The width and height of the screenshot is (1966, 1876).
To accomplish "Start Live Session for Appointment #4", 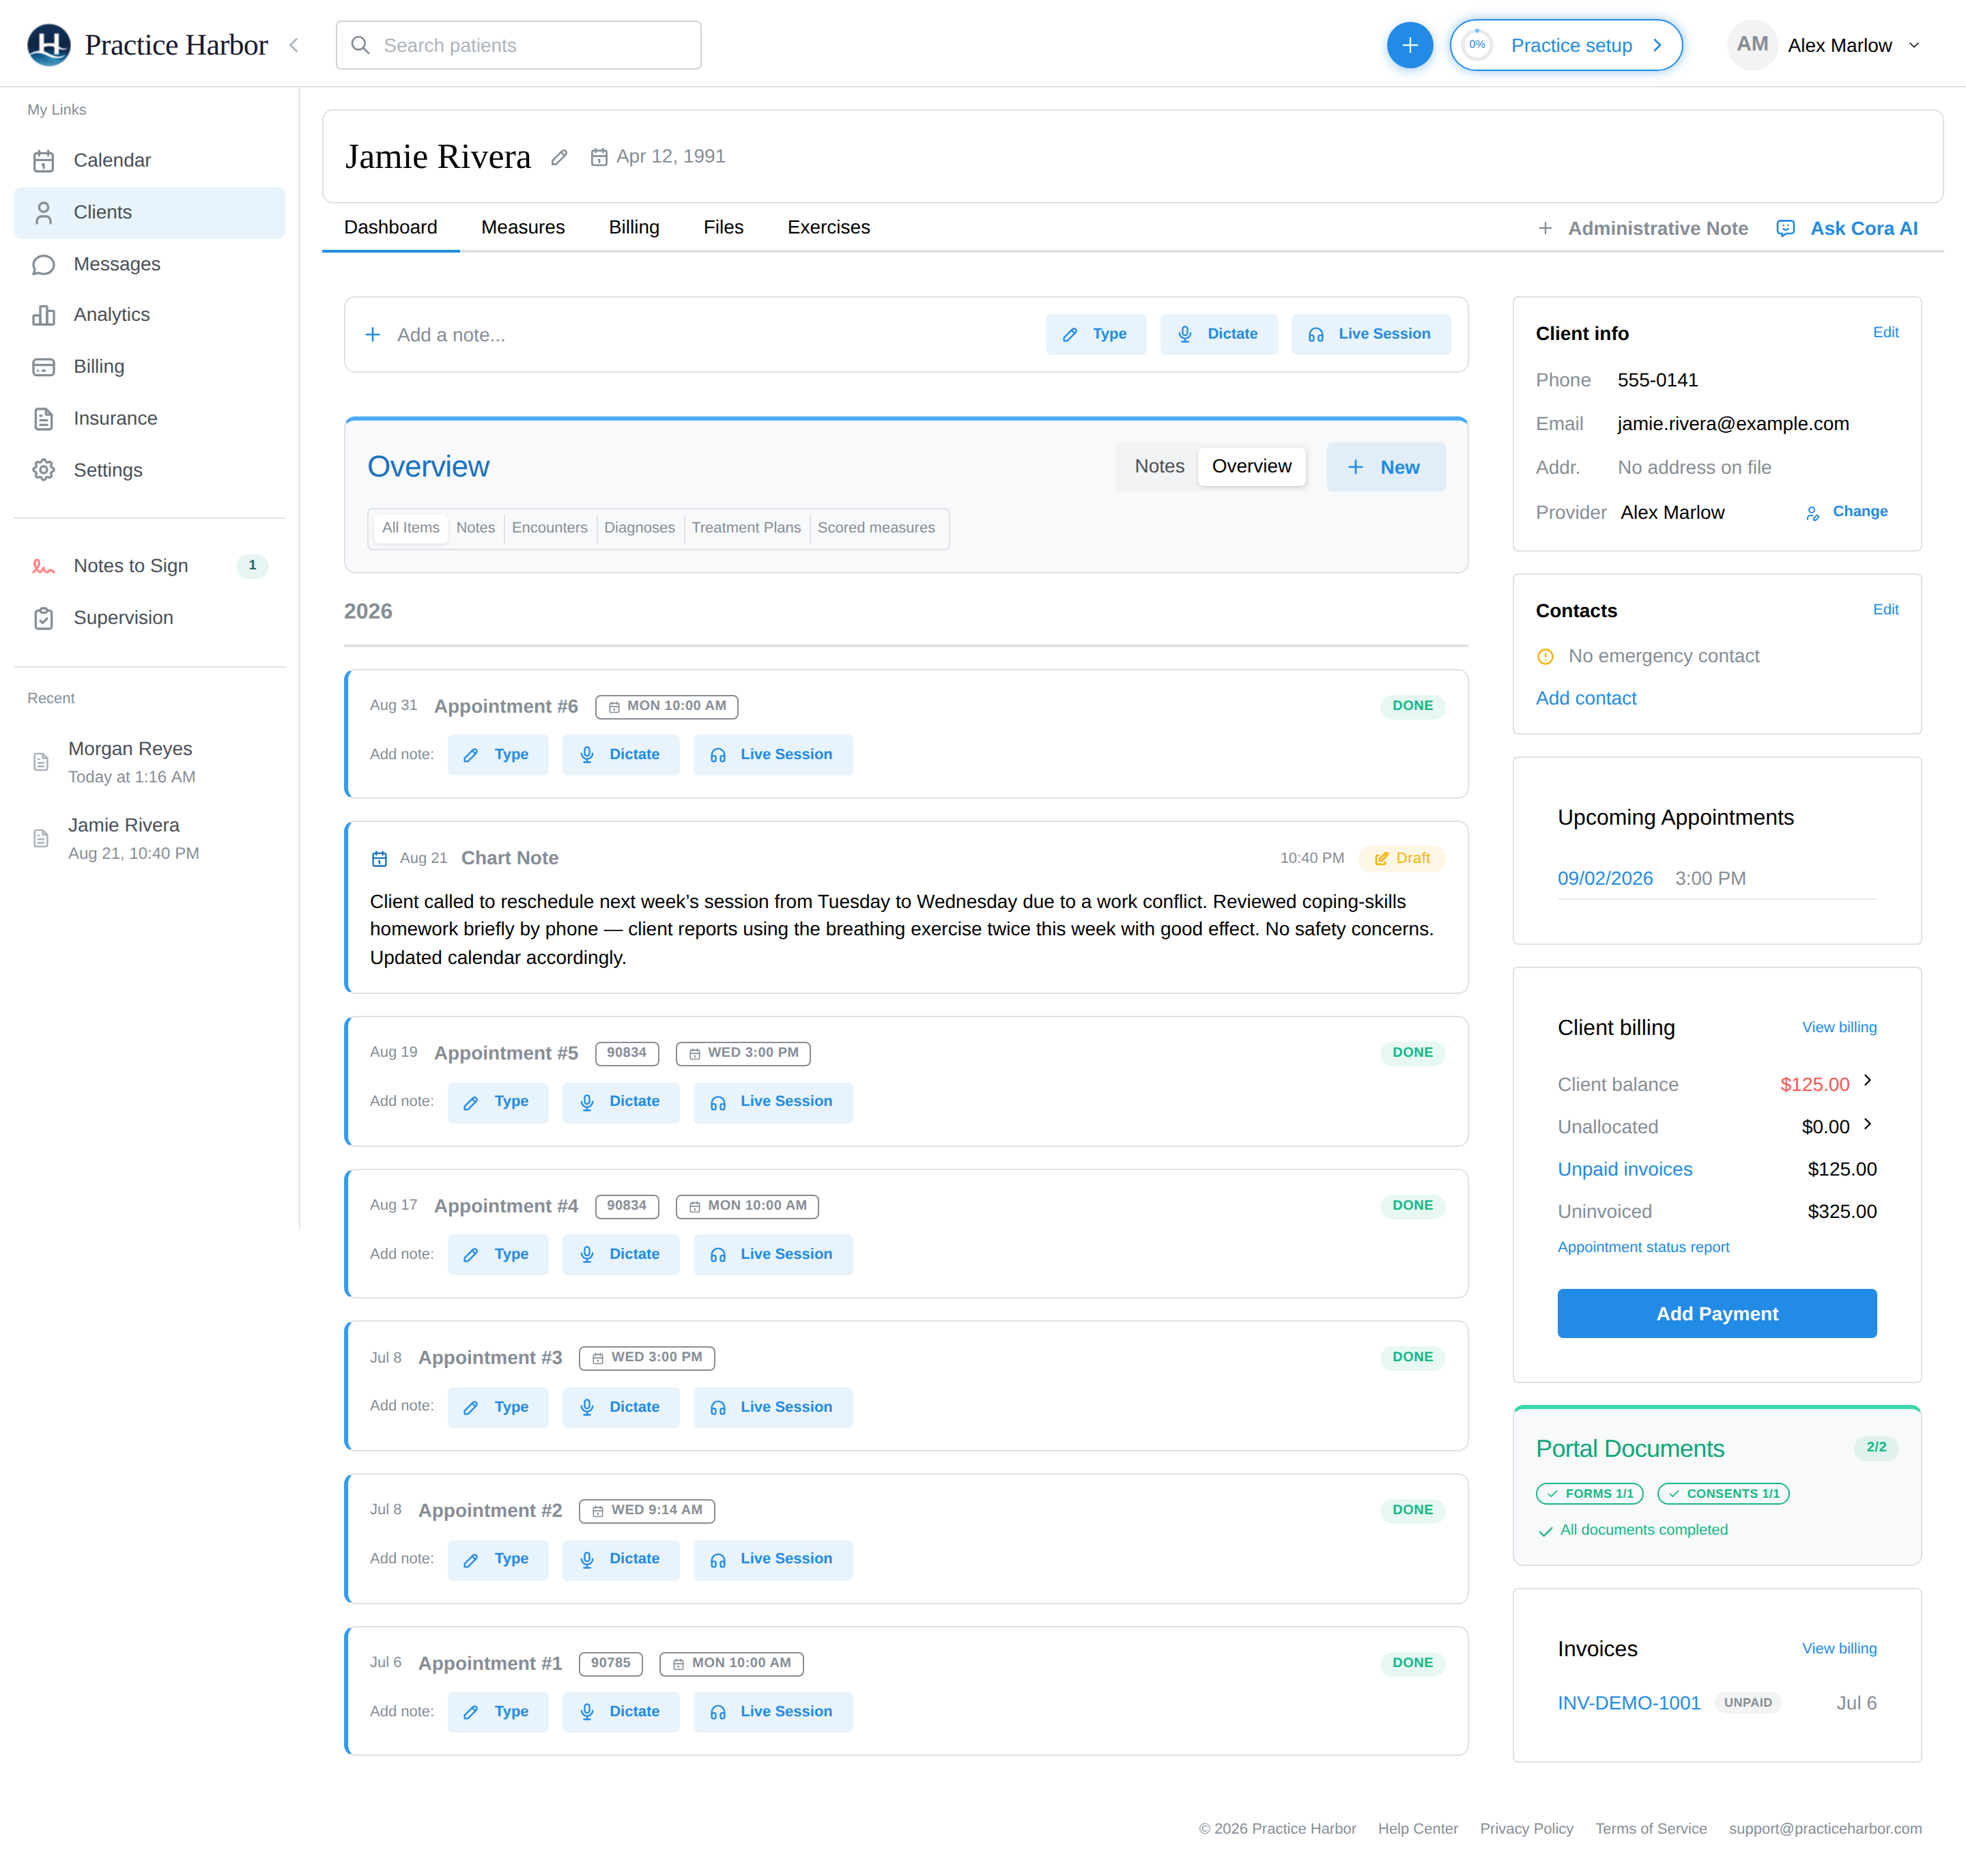I will point(772,1254).
